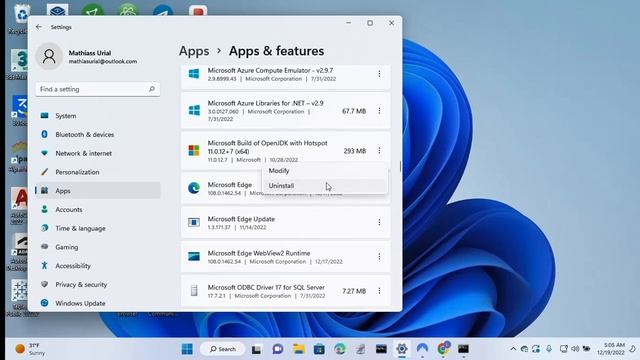
Task: Open more options for Edge WebView2 Runtime
Action: [x=379, y=257]
